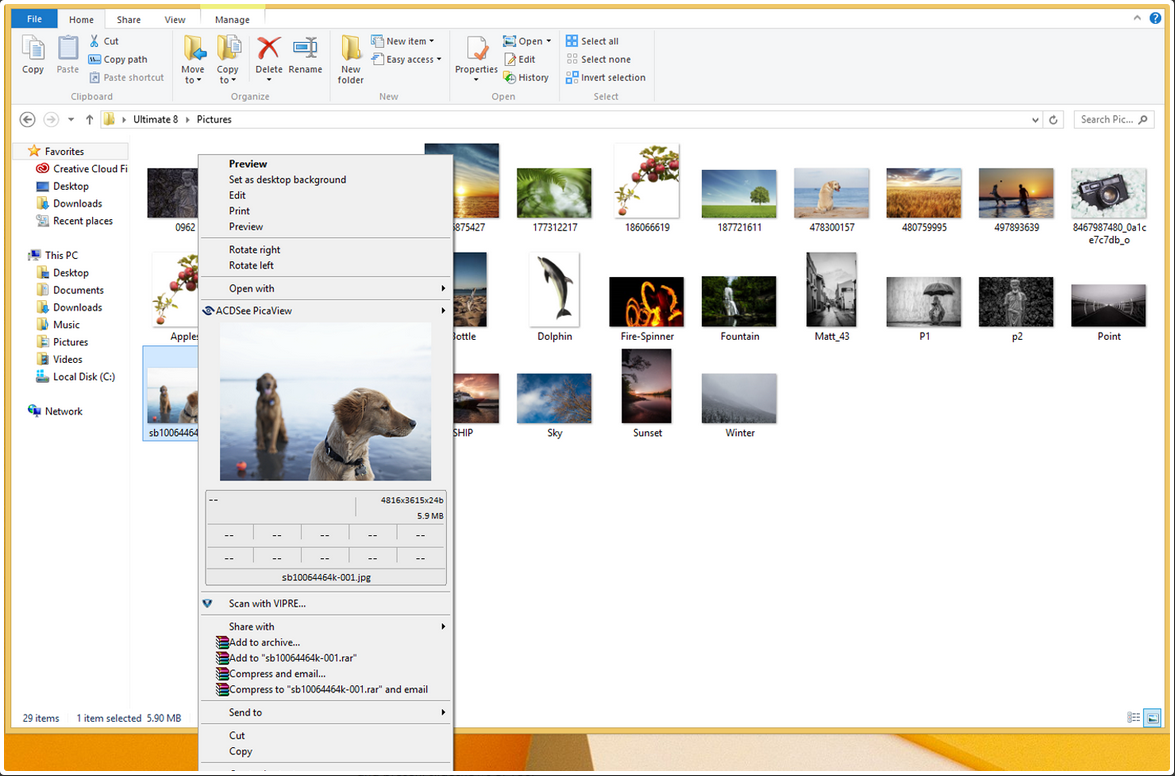Click the New folder icon
The image size is (1175, 776).
pyautogui.click(x=350, y=50)
